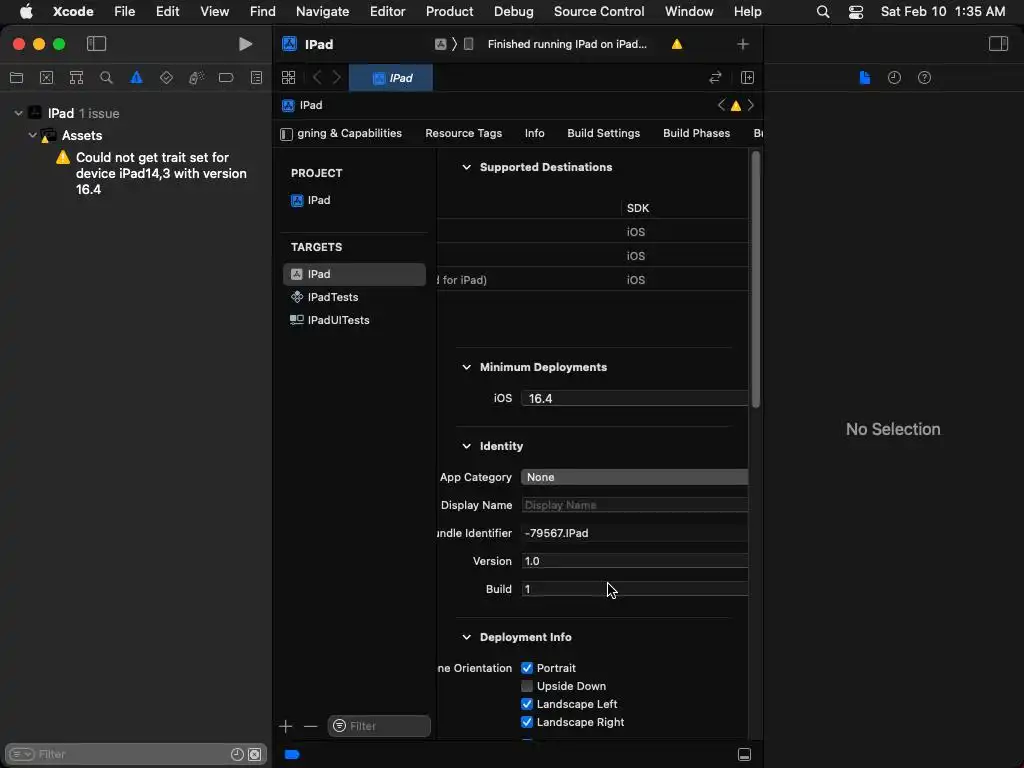This screenshot has height=768, width=1024.
Task: Open the breakpoint navigator icon
Action: [226, 78]
